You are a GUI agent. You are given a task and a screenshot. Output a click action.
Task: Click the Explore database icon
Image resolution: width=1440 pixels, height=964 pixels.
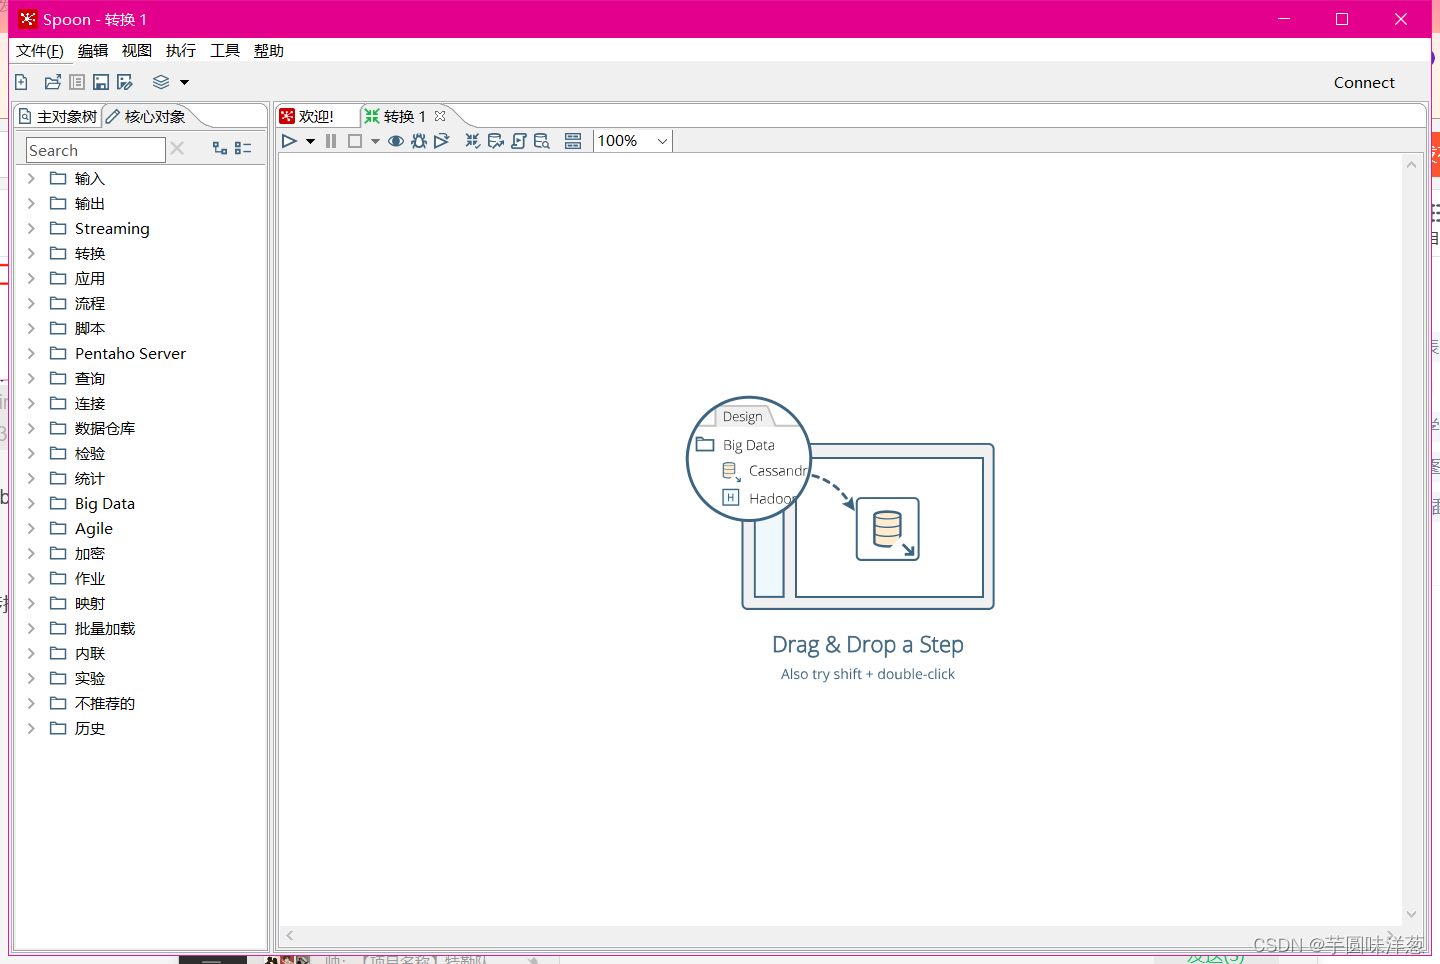(x=542, y=141)
